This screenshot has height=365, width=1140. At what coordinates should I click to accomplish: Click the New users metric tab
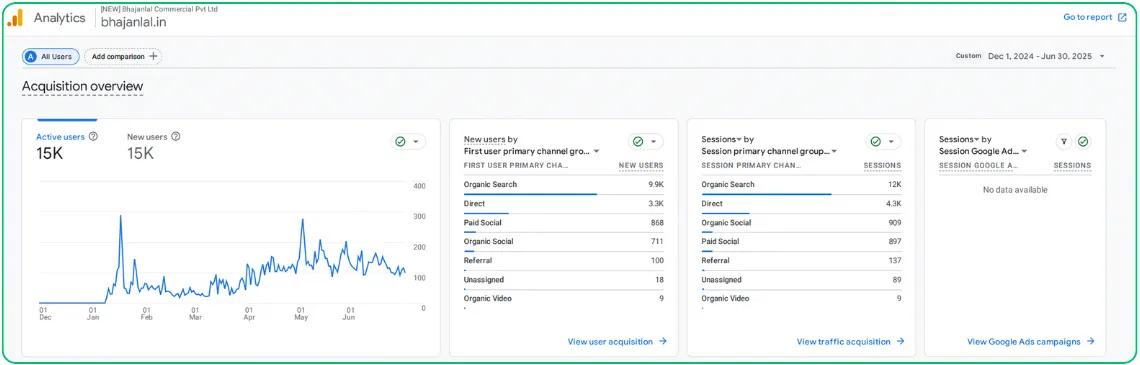(147, 137)
